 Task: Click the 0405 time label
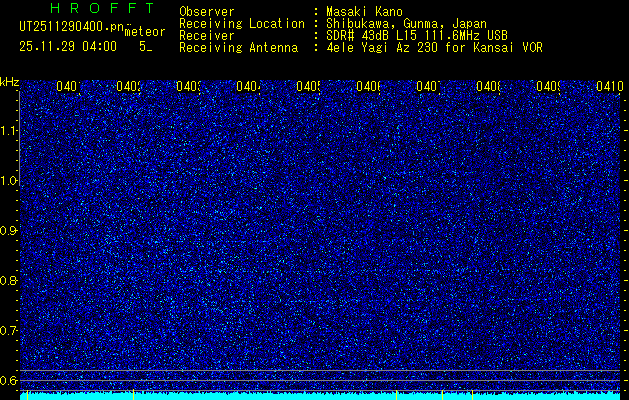[x=309, y=86]
